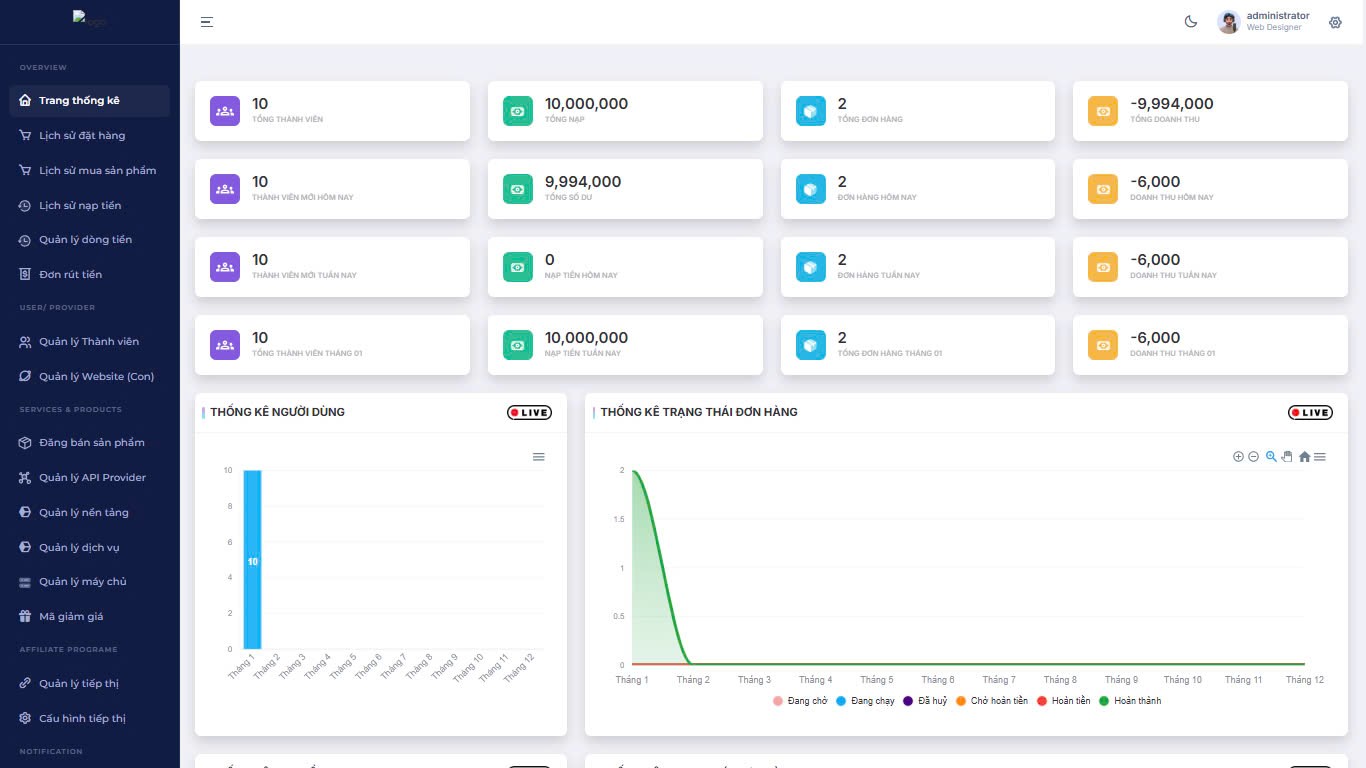Click gift icon beside Mã giảm giá

click(x=26, y=616)
